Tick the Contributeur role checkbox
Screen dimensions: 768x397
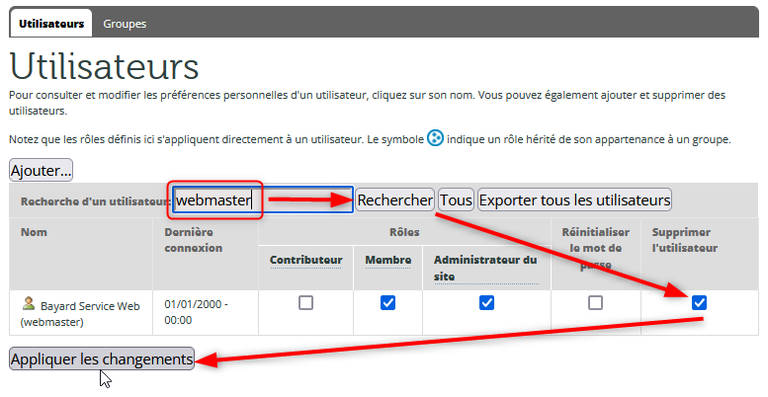[306, 303]
